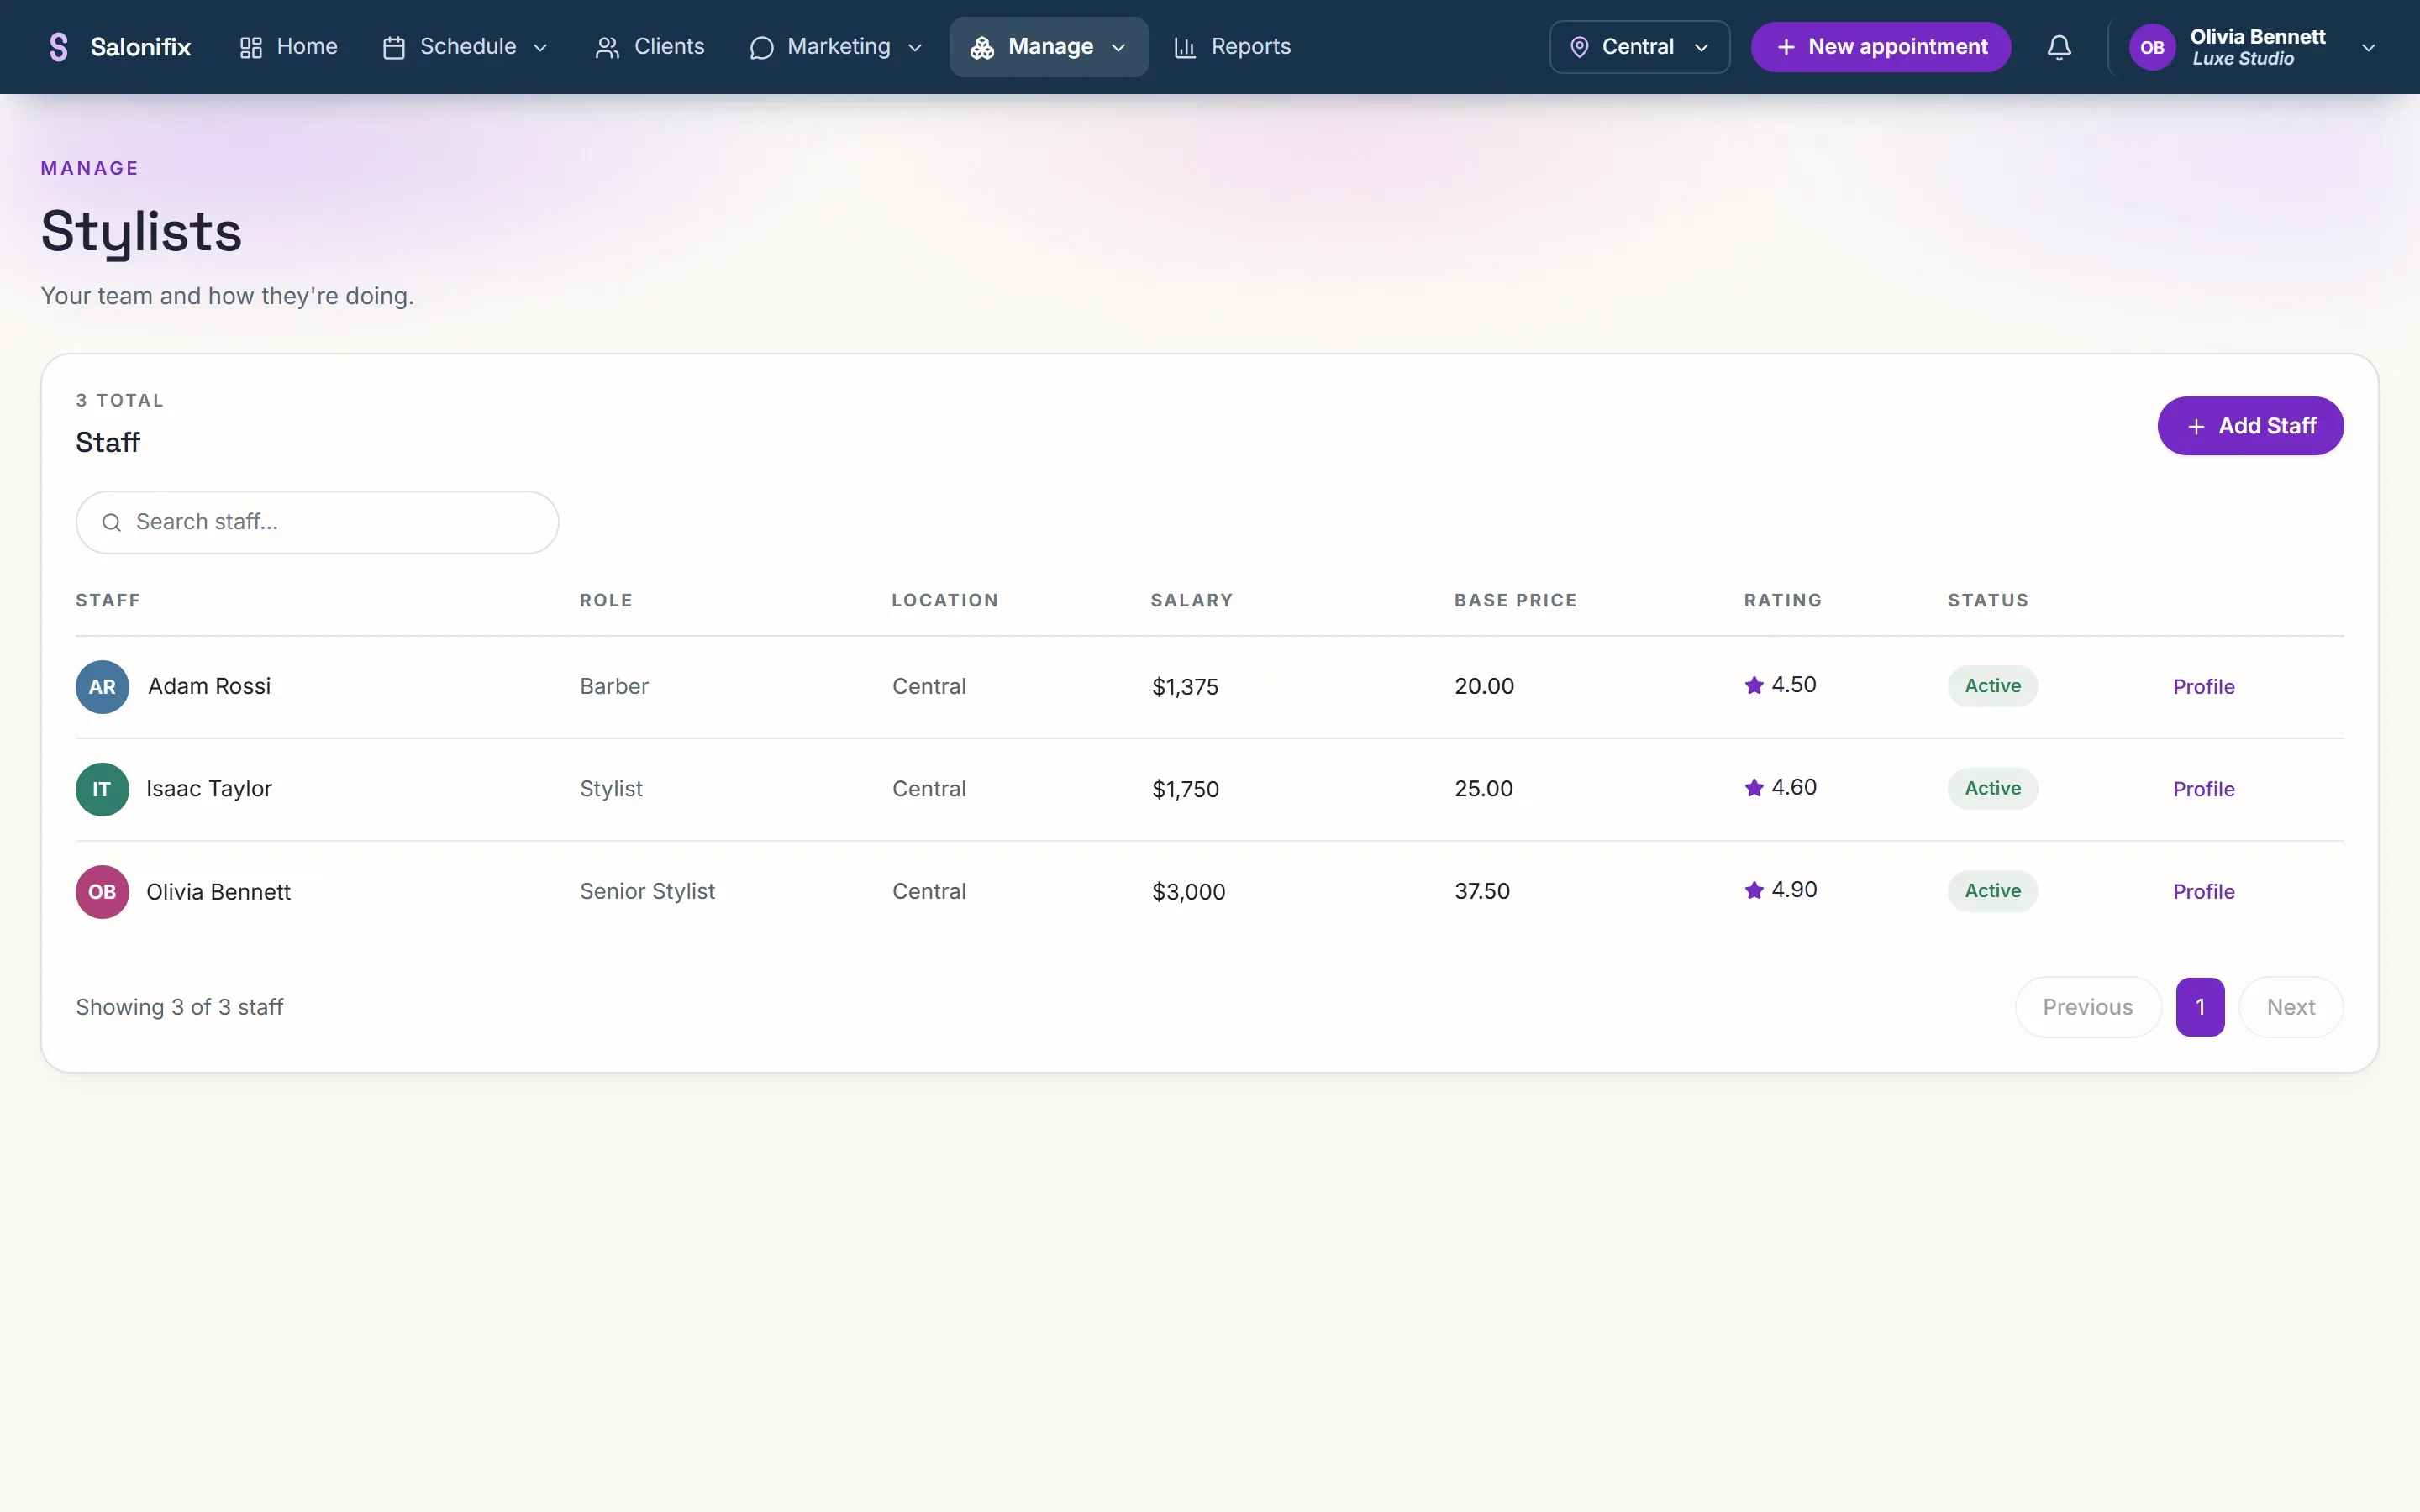Click Adam Rossi's AR avatar
The image size is (2420, 1512).
coord(102,687)
